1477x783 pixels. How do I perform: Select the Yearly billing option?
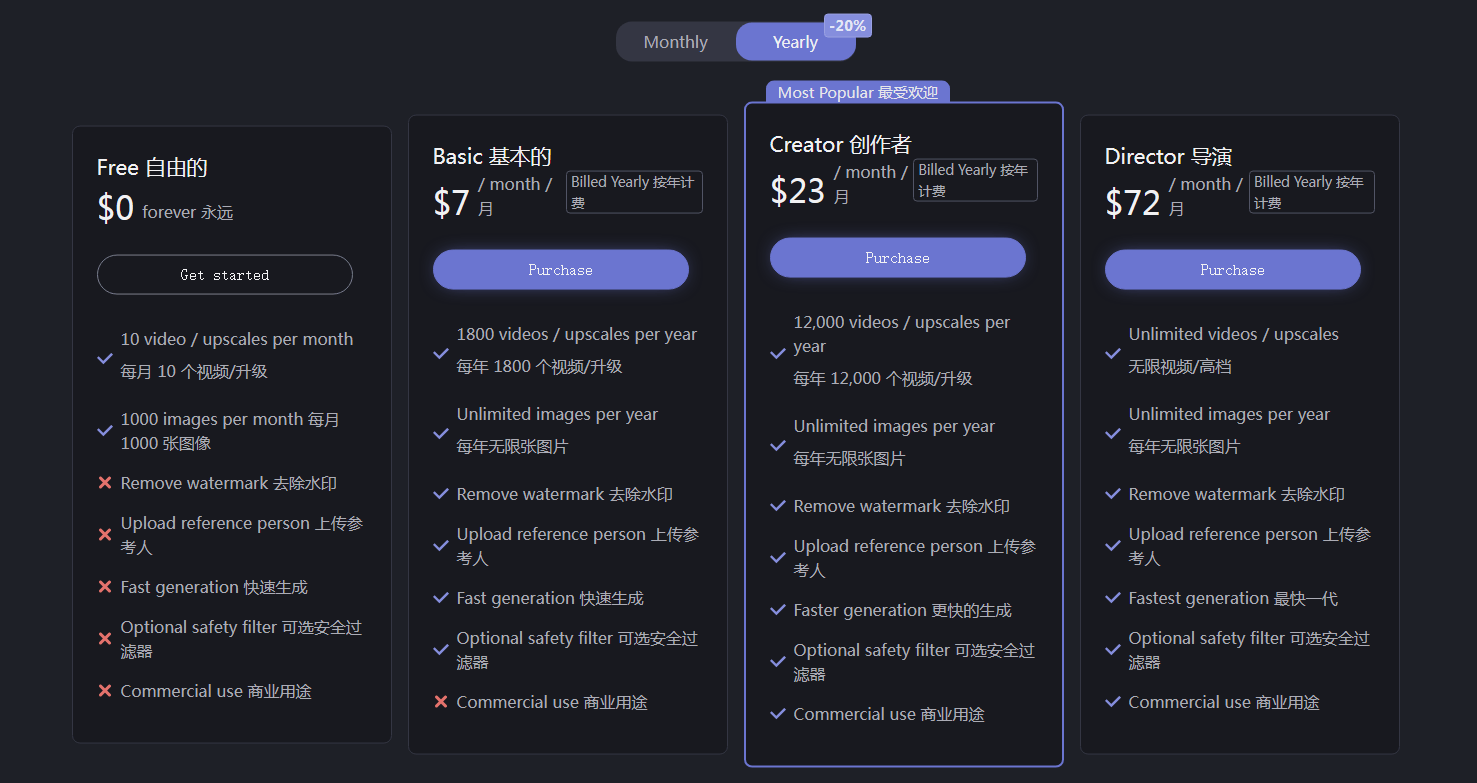tap(795, 42)
